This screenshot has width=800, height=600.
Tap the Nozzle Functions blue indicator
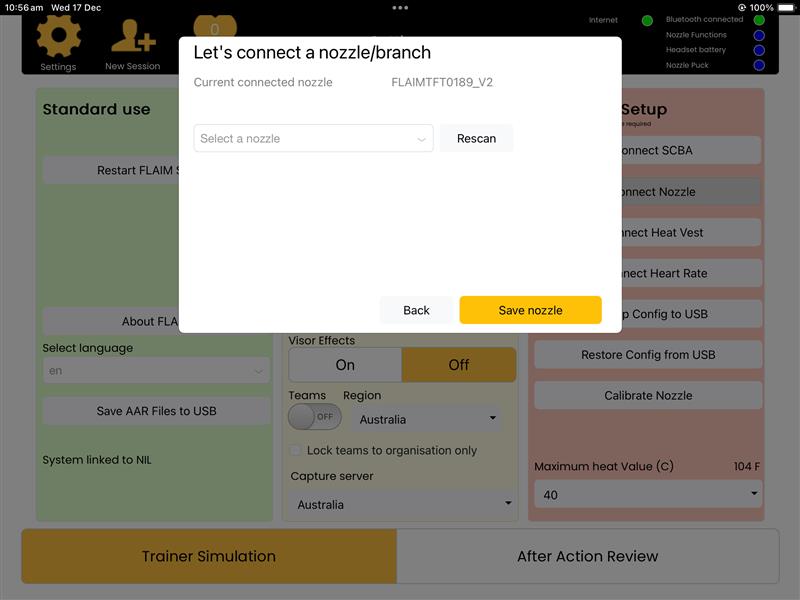759,35
